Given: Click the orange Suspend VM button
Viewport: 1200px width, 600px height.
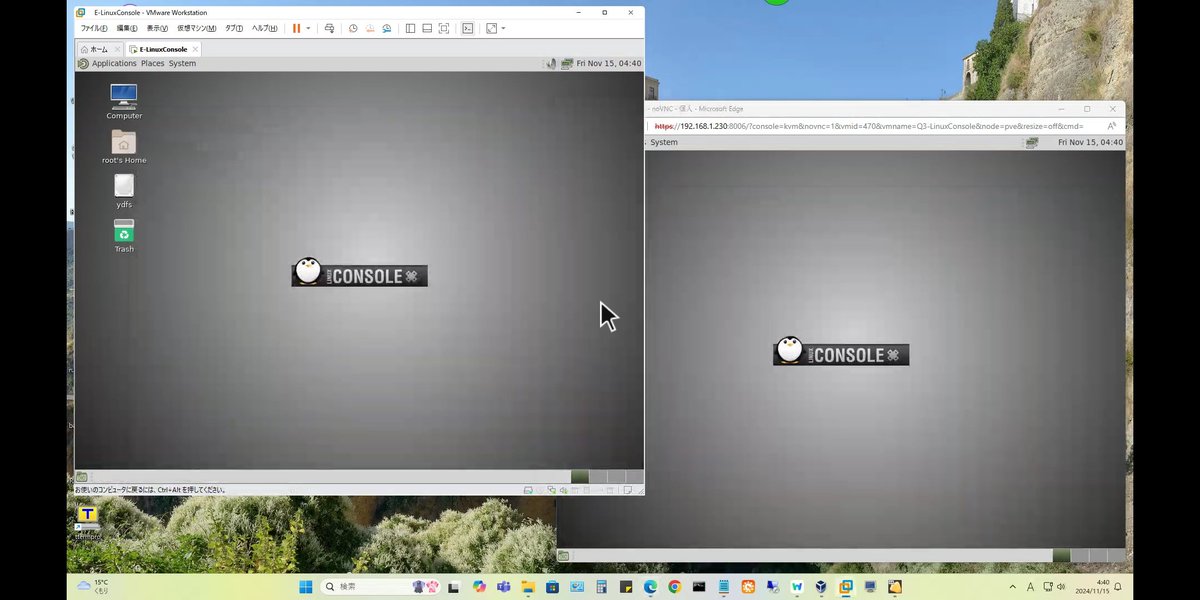Looking at the screenshot, I should tap(296, 28).
